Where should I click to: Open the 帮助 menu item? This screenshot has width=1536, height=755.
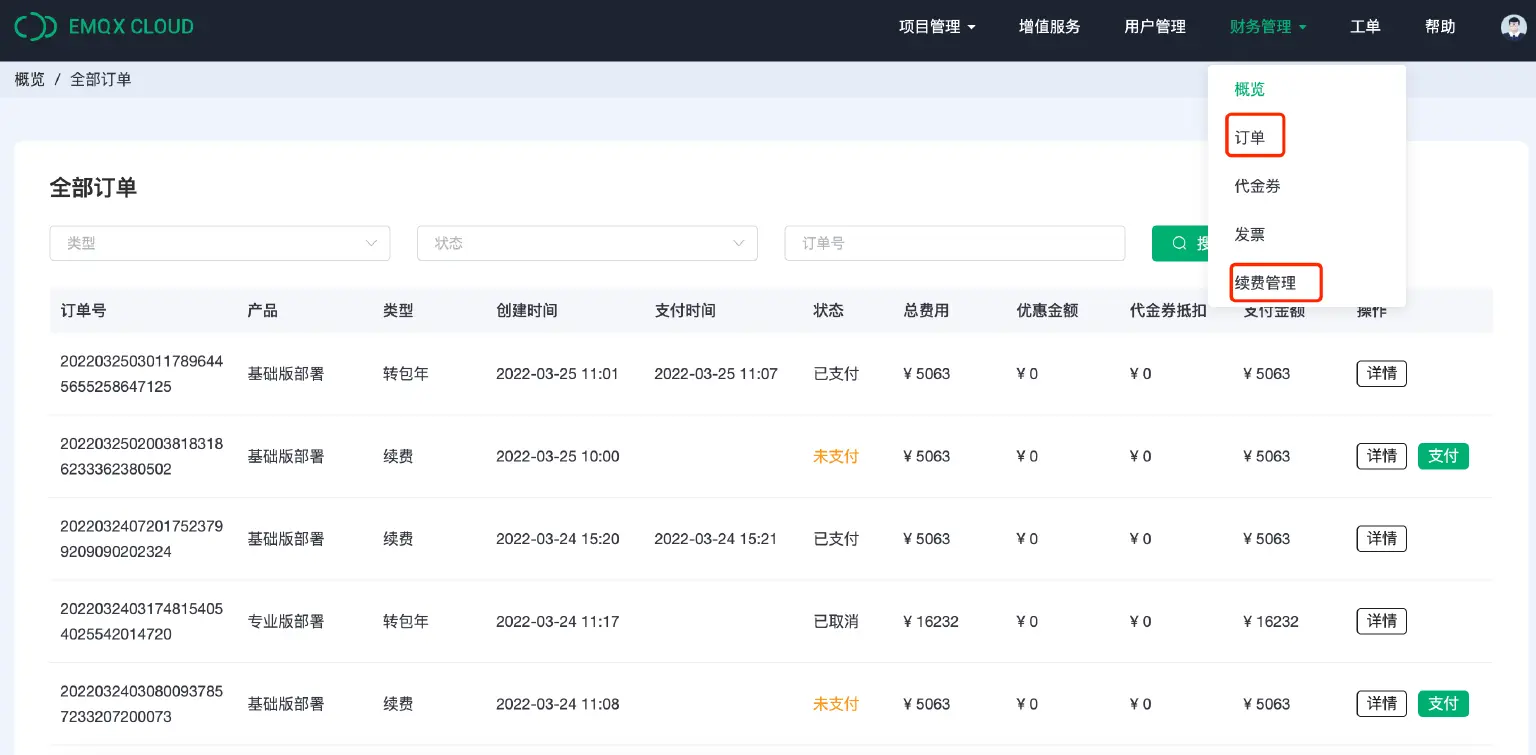click(1440, 27)
